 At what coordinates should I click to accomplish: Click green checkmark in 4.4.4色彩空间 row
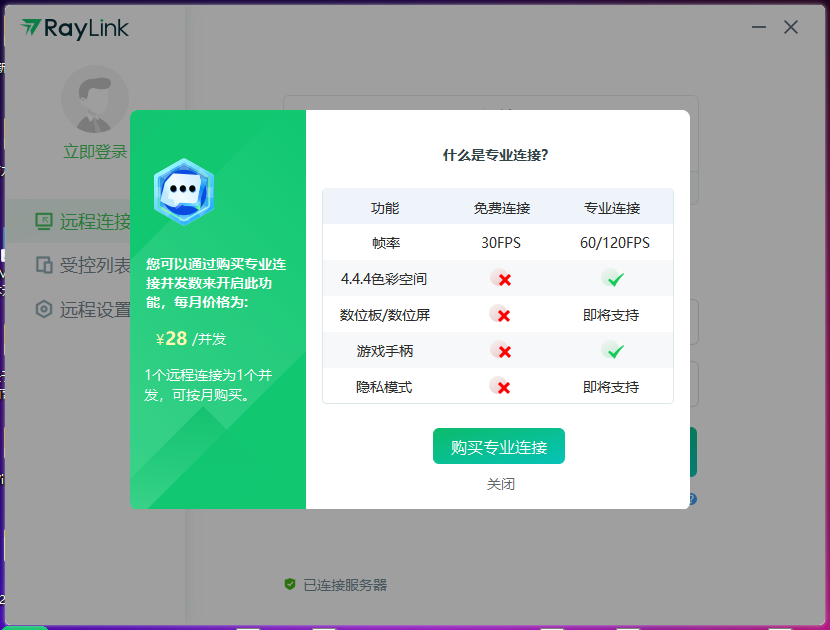point(614,279)
